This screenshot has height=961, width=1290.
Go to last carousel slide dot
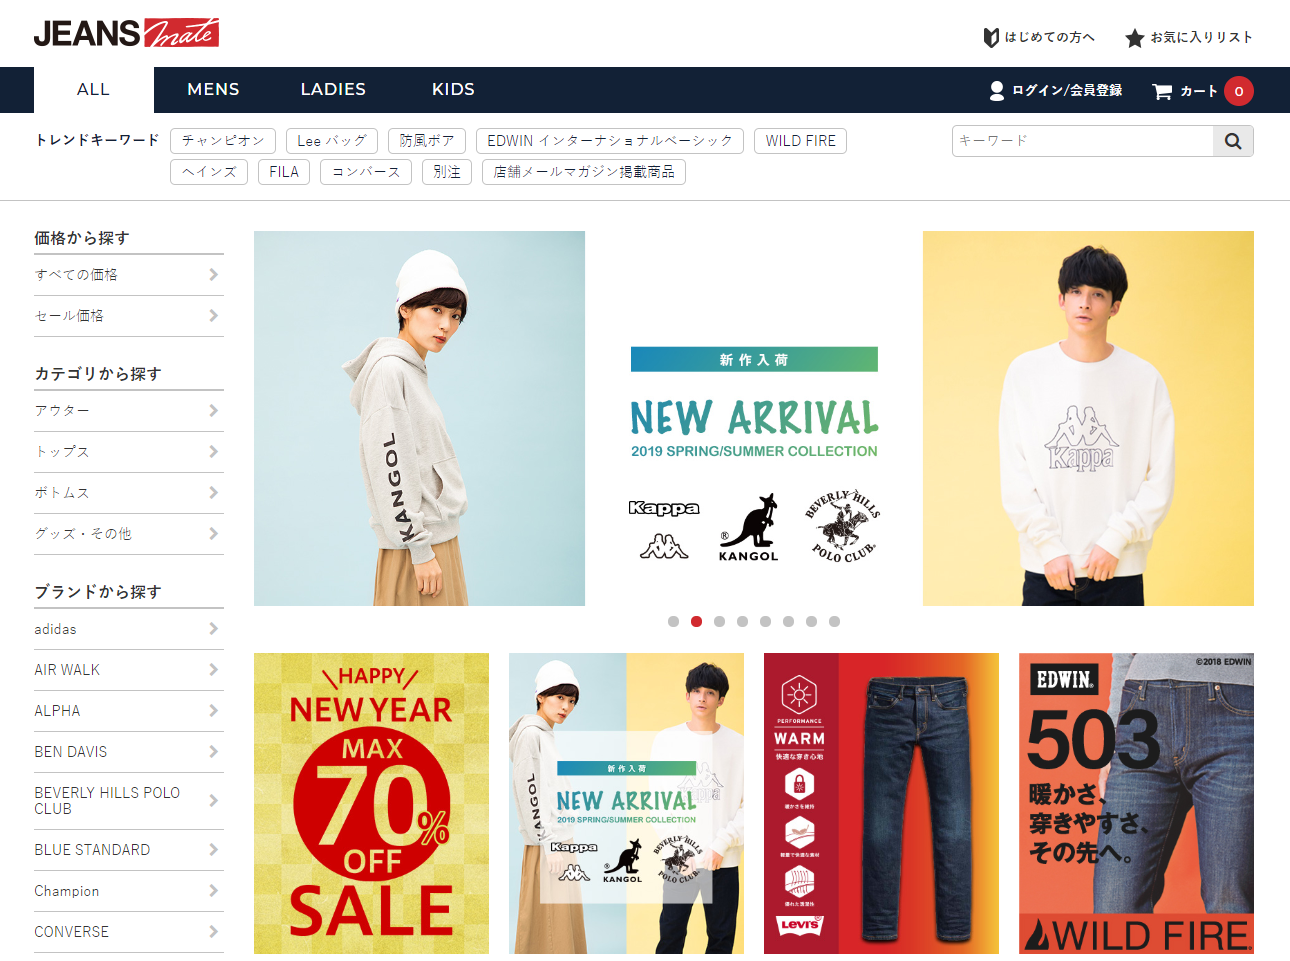pos(834,622)
